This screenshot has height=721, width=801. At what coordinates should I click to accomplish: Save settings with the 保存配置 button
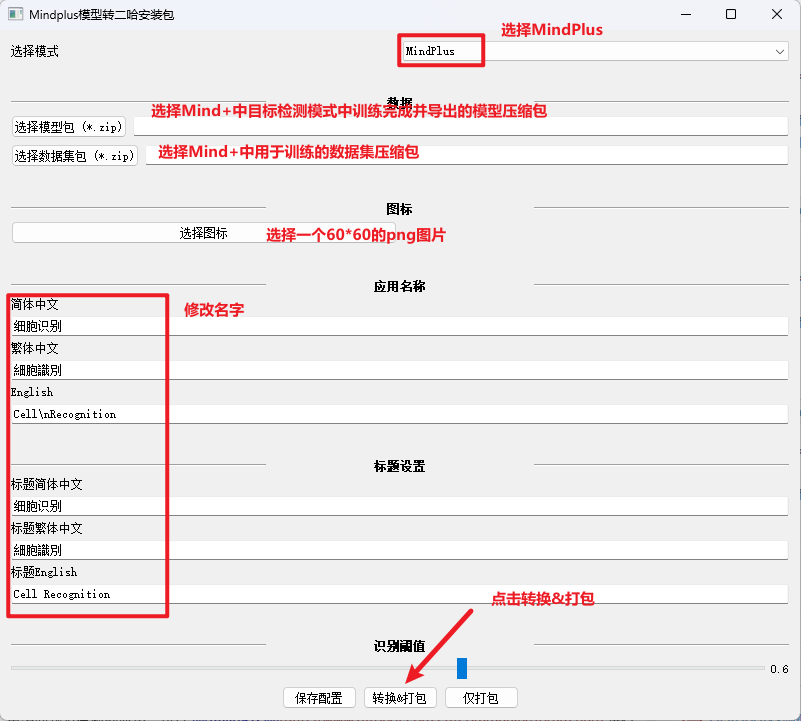320,698
